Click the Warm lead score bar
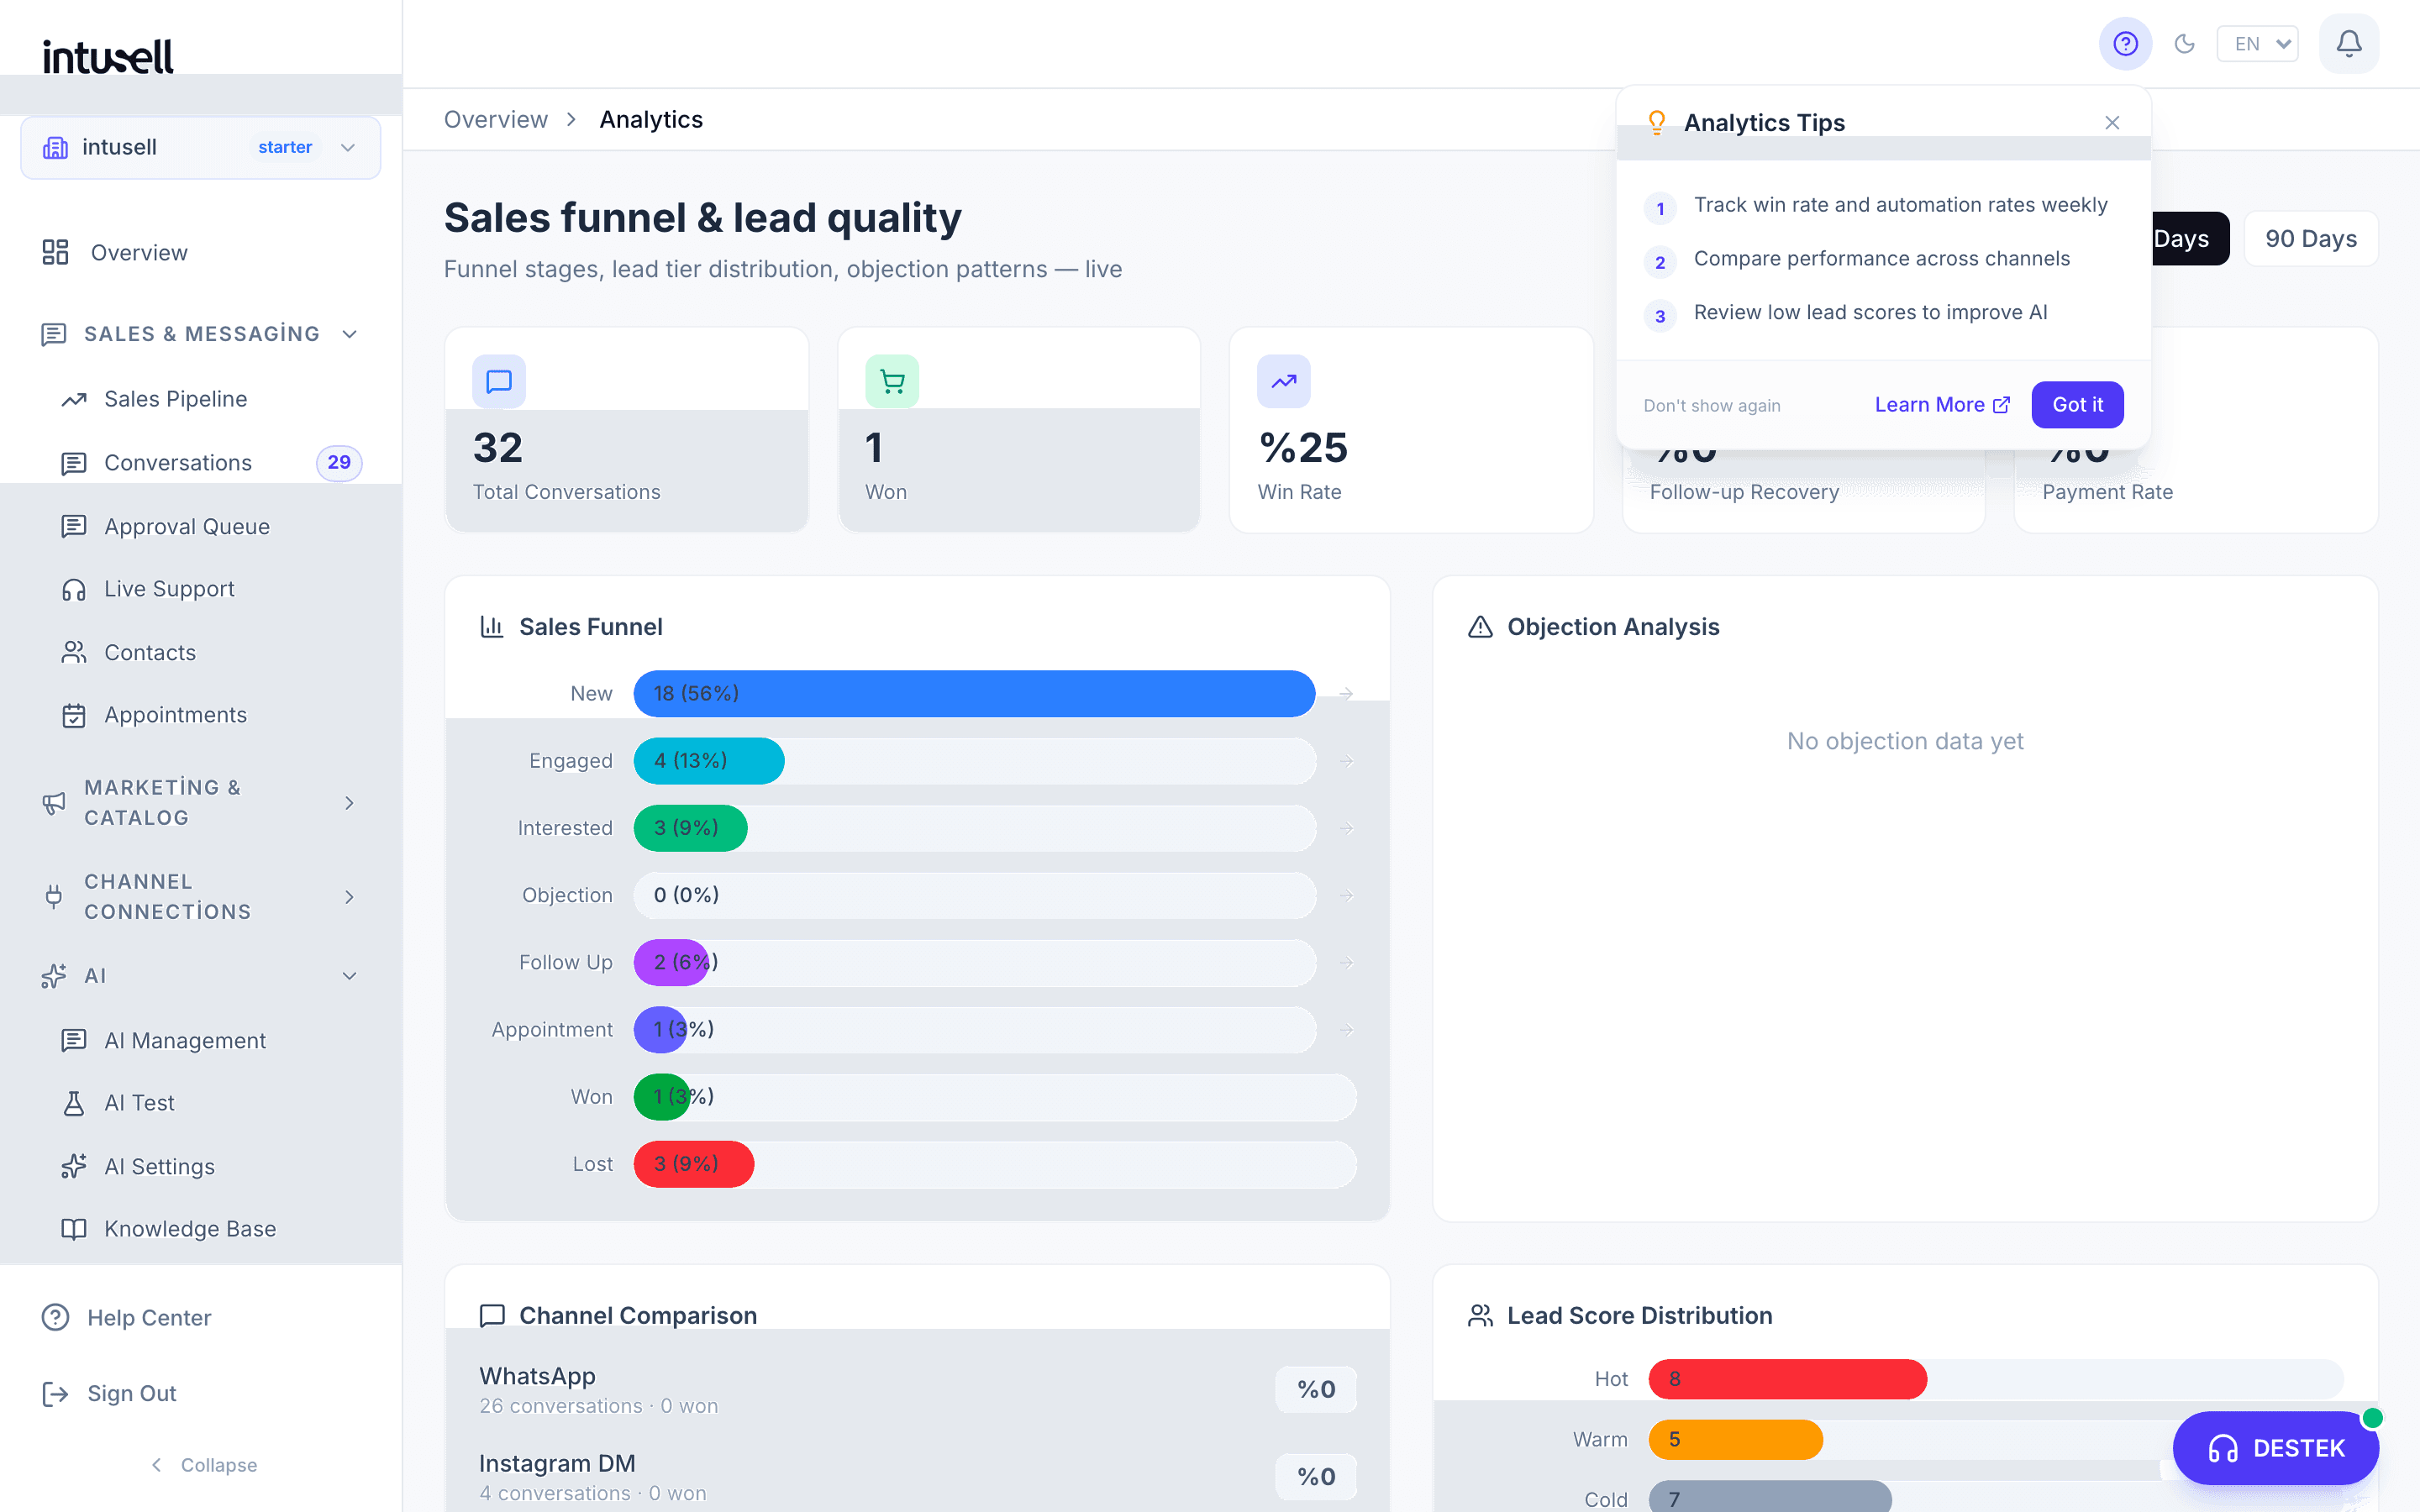Viewport: 2420px width, 1512px height. (1736, 1440)
